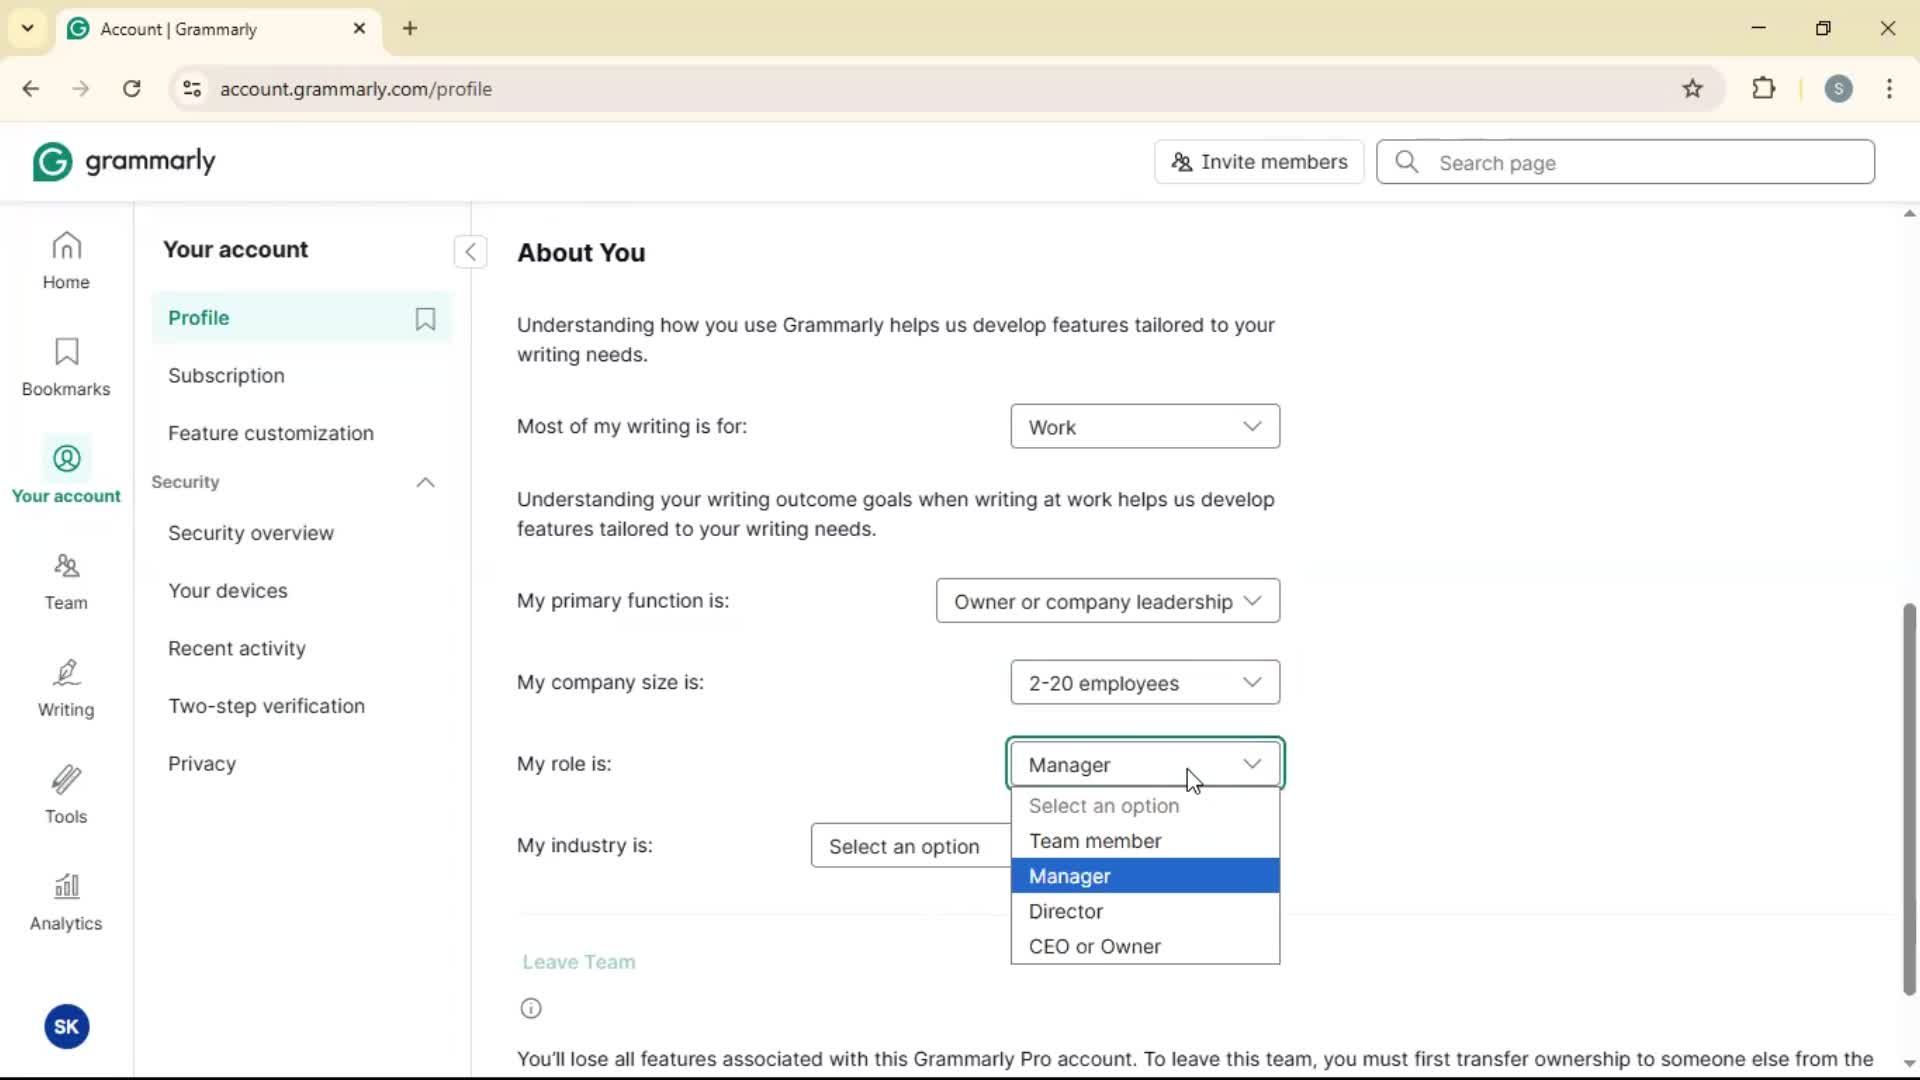Image resolution: width=1920 pixels, height=1080 pixels.
Task: Collapse the Your account panel
Action: pyautogui.click(x=470, y=252)
